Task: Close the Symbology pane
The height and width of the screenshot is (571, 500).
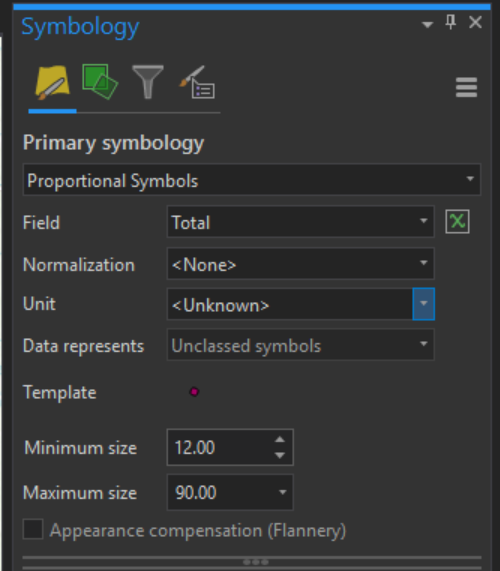Action: tap(475, 23)
